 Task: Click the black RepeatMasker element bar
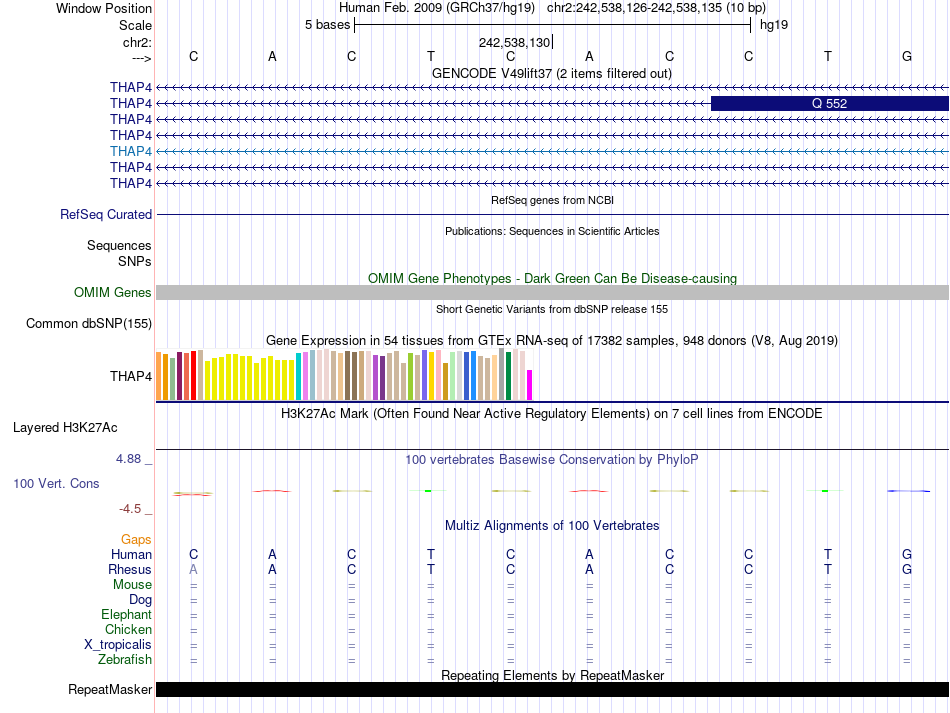552,690
